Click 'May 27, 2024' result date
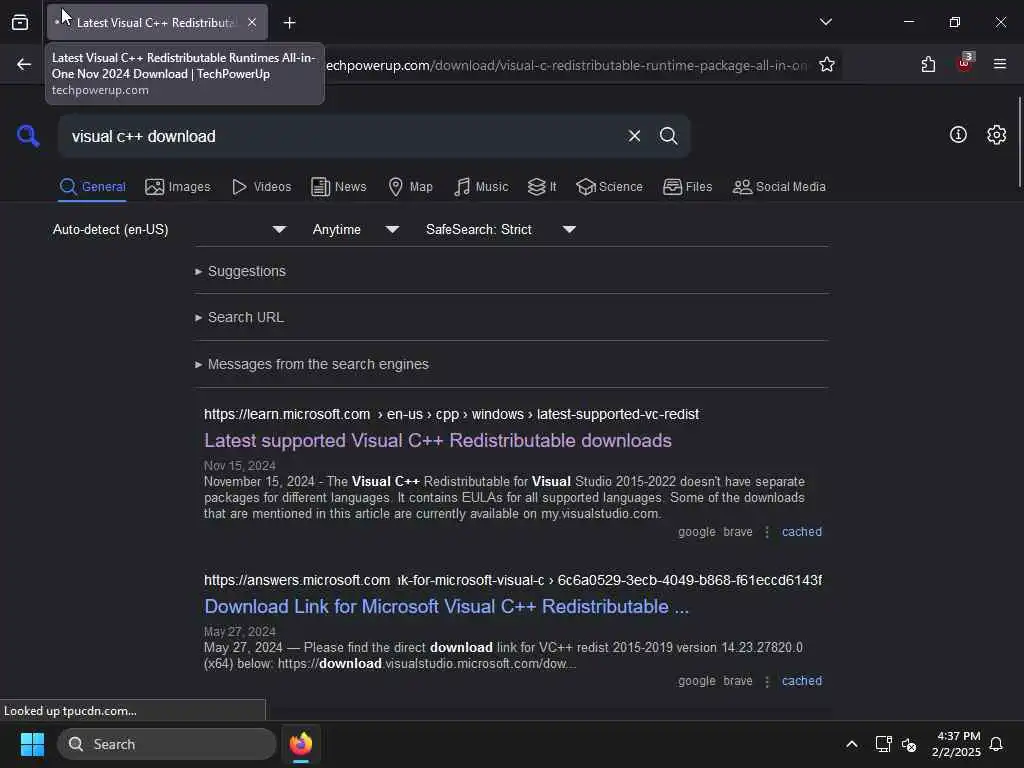 coord(240,632)
